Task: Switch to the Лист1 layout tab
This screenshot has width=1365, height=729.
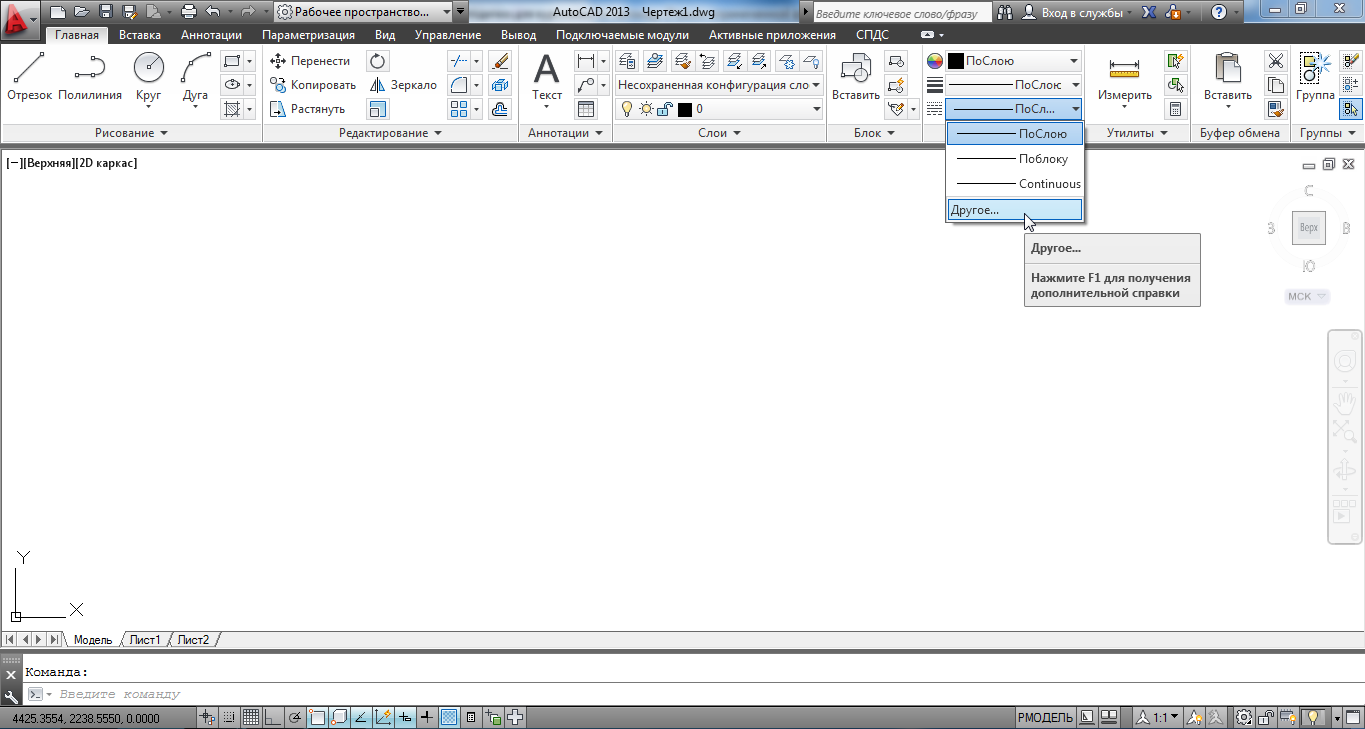Action: (x=145, y=640)
